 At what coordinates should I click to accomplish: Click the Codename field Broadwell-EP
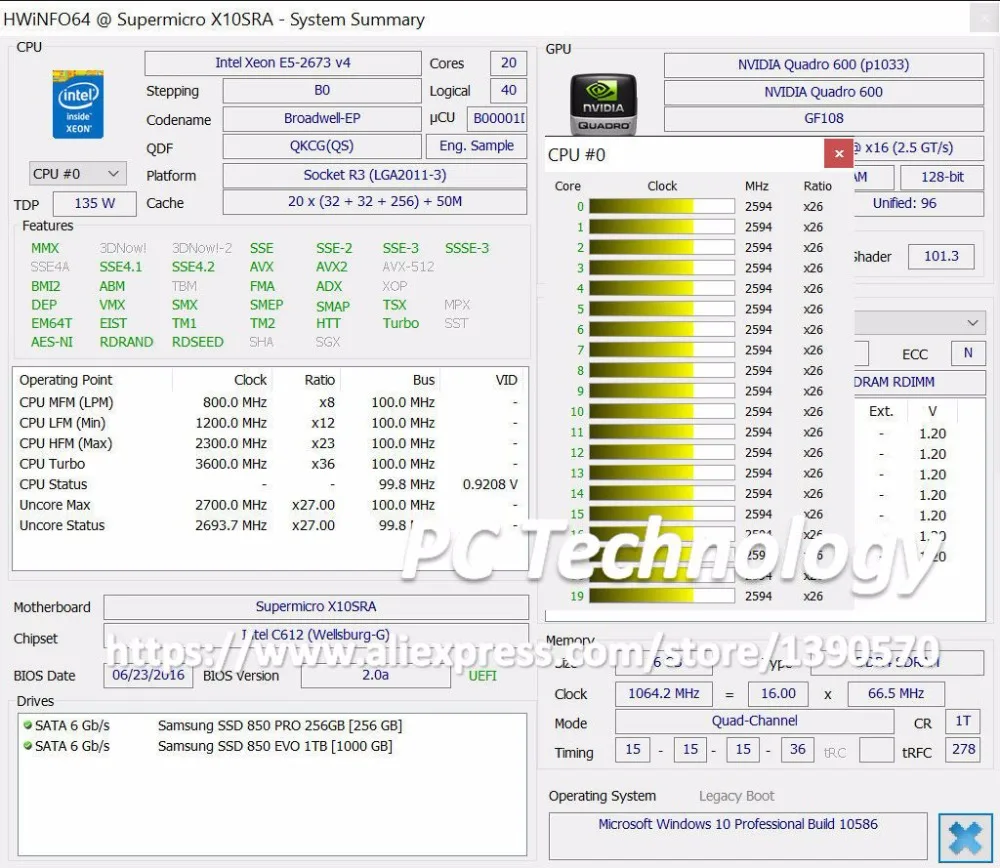click(x=321, y=119)
